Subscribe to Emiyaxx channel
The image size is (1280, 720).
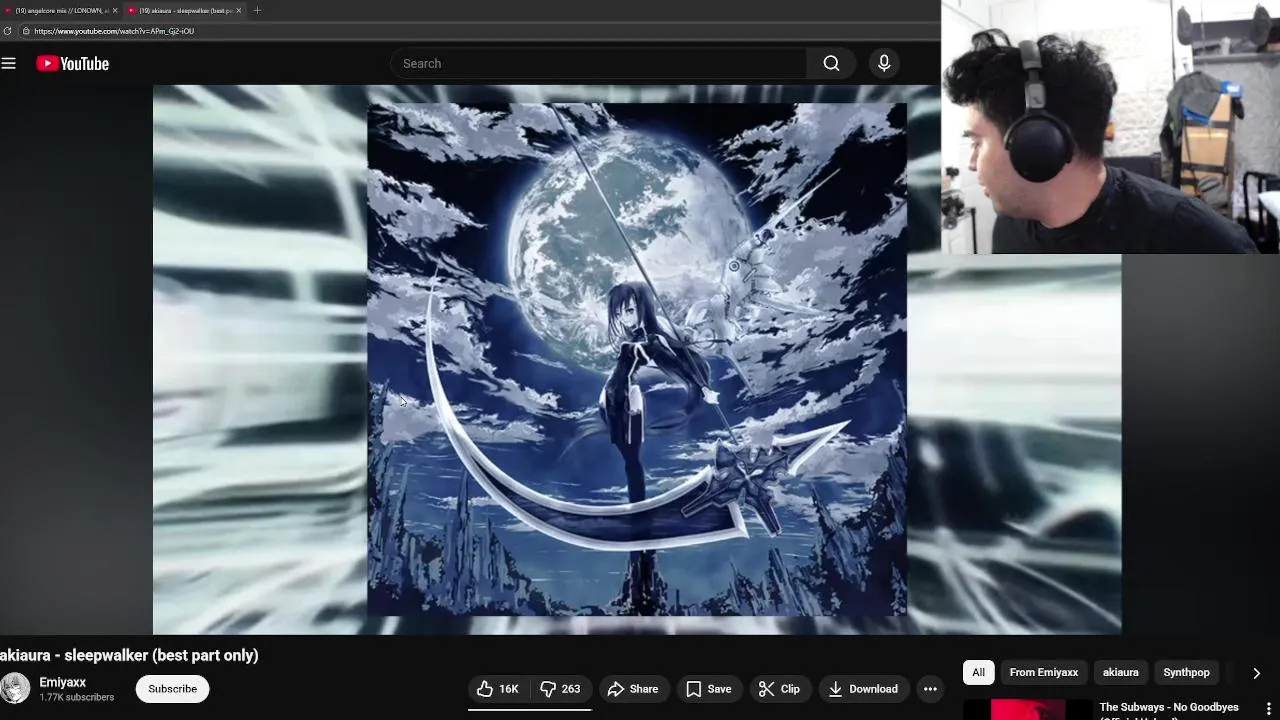[x=173, y=689]
